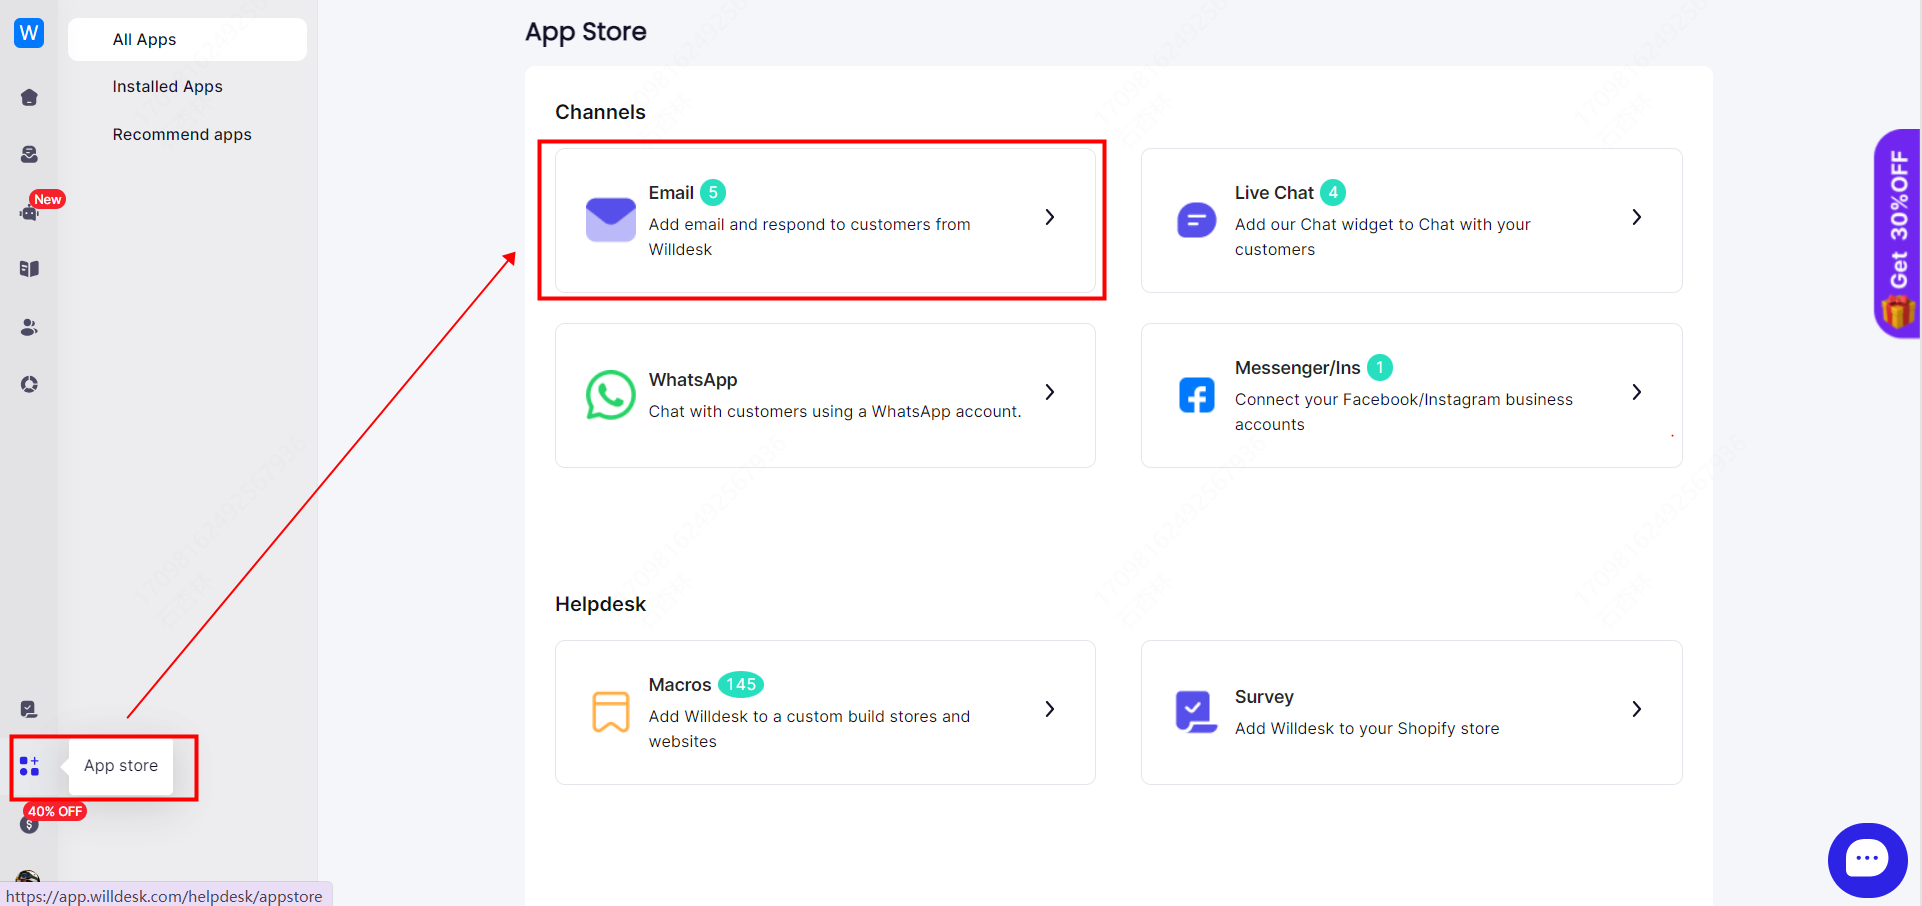Open the analytics pie chart icon
The height and width of the screenshot is (906, 1922).
click(x=29, y=384)
